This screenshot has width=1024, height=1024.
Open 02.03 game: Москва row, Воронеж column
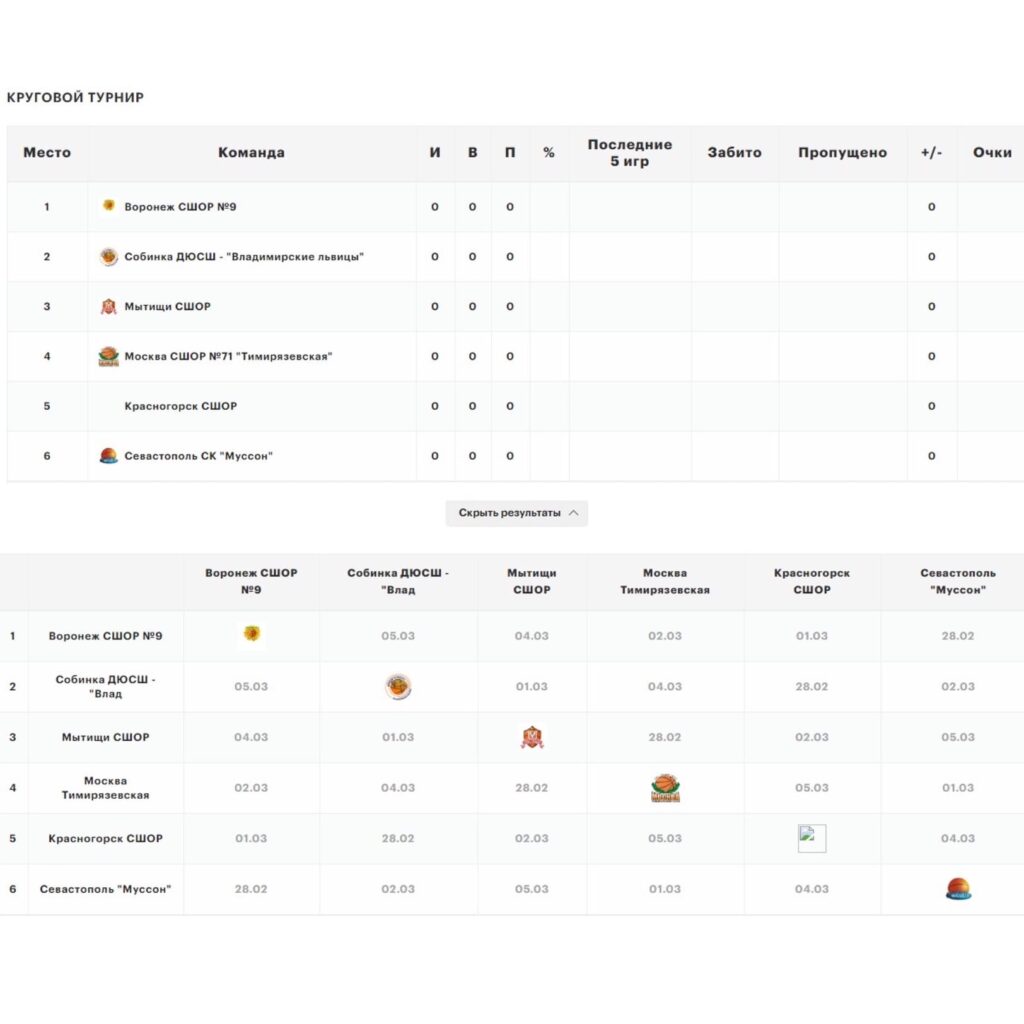[x=251, y=788]
